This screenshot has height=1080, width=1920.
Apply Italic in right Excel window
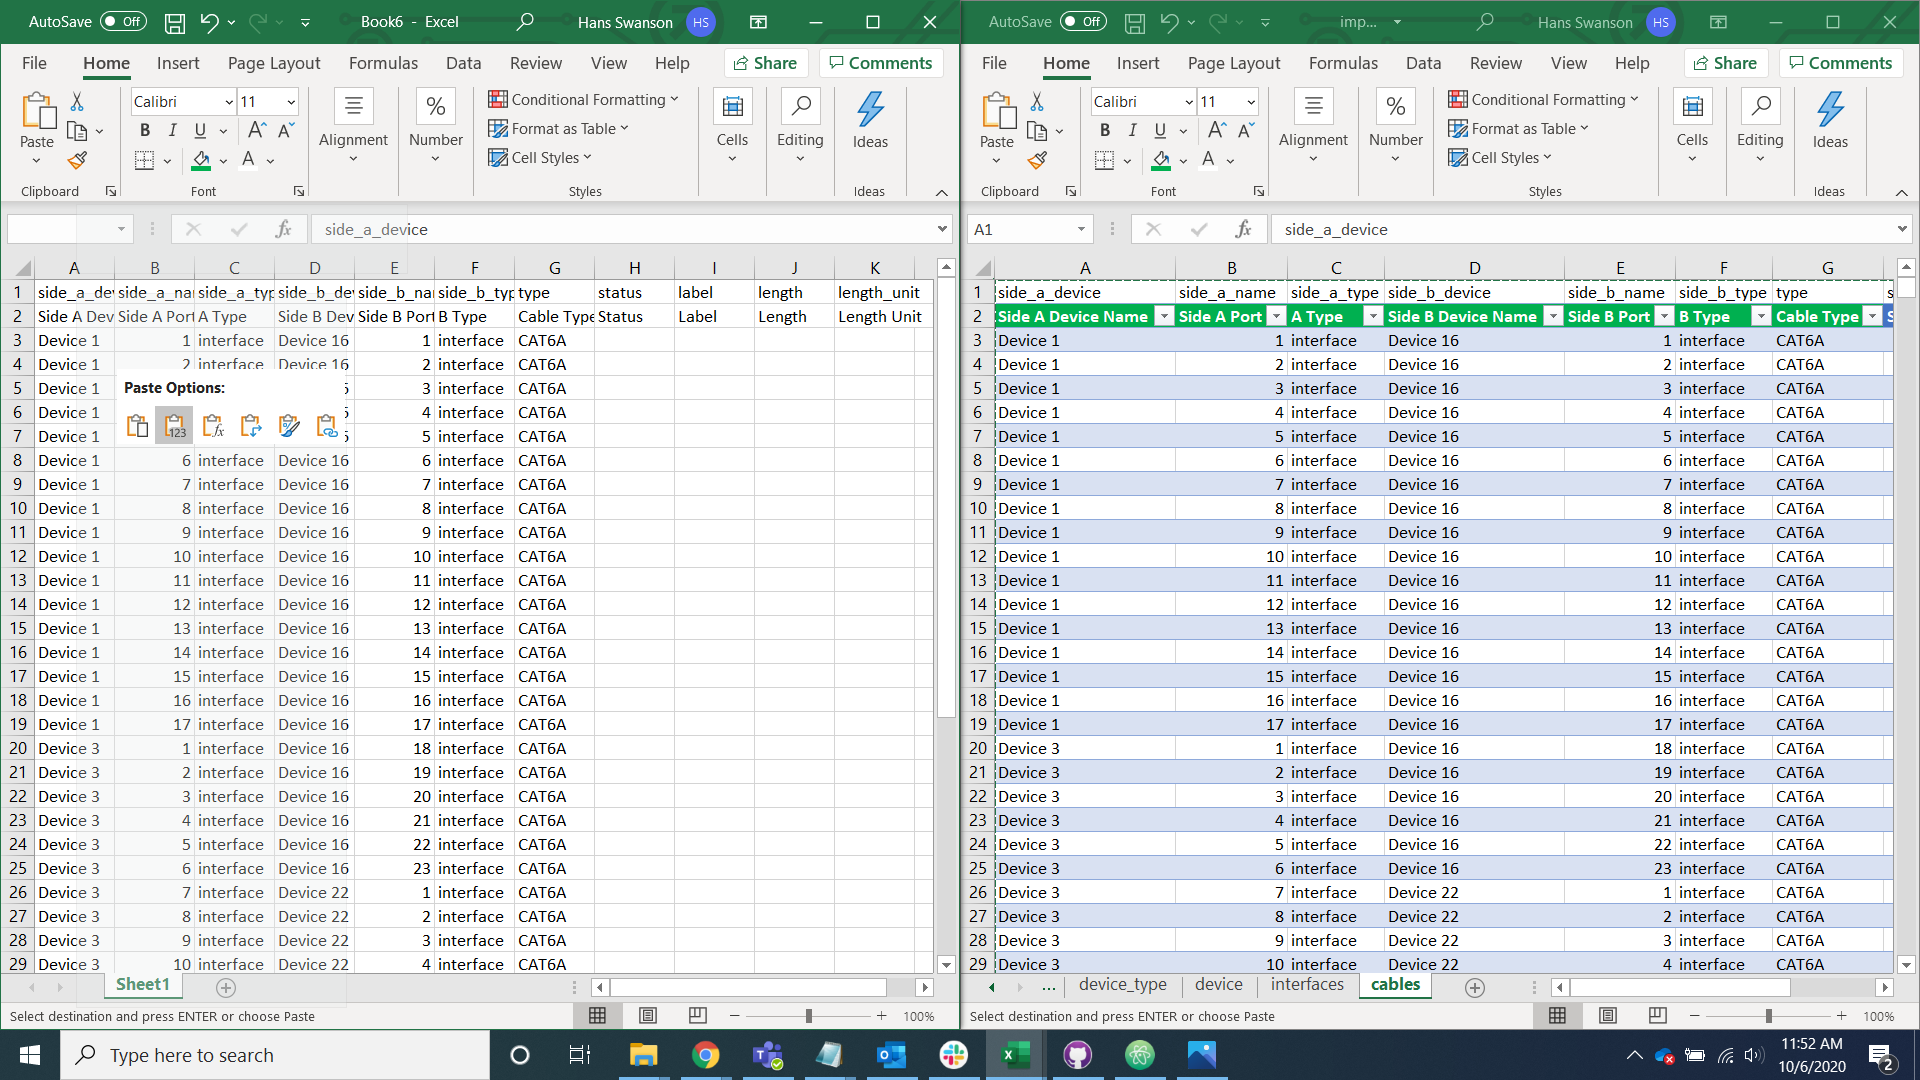[x=1132, y=130]
